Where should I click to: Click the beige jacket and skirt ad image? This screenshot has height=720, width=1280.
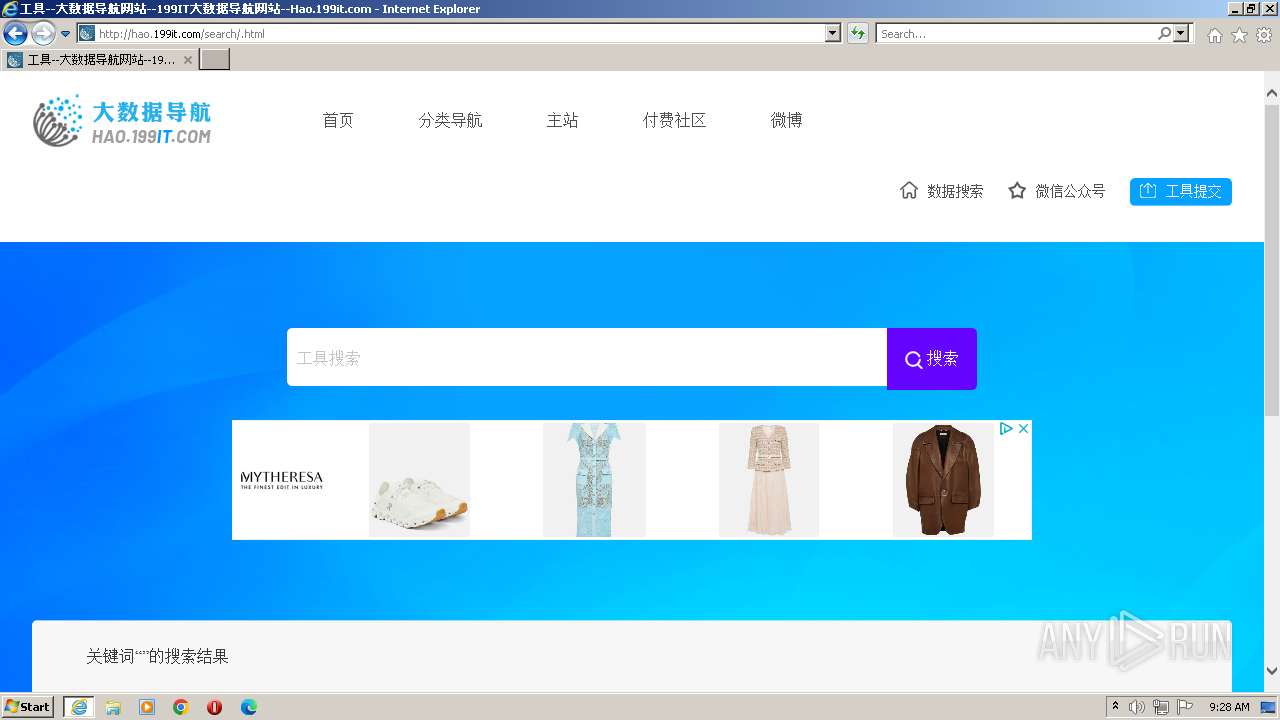tap(768, 480)
